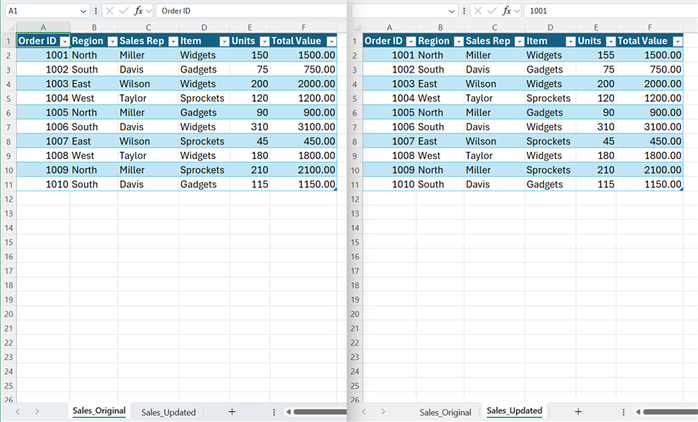Go to next sheet arrow in left window
The height and width of the screenshot is (422, 698).
click(x=37, y=412)
